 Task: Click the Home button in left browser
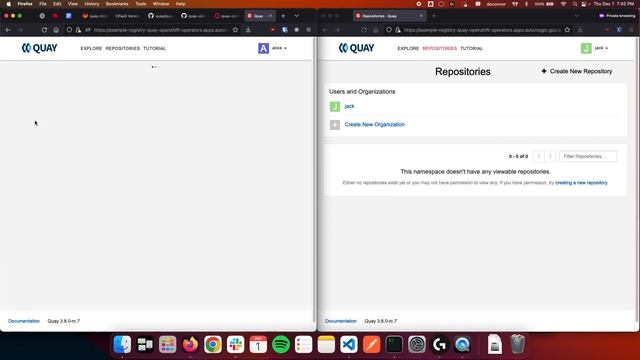point(56,30)
